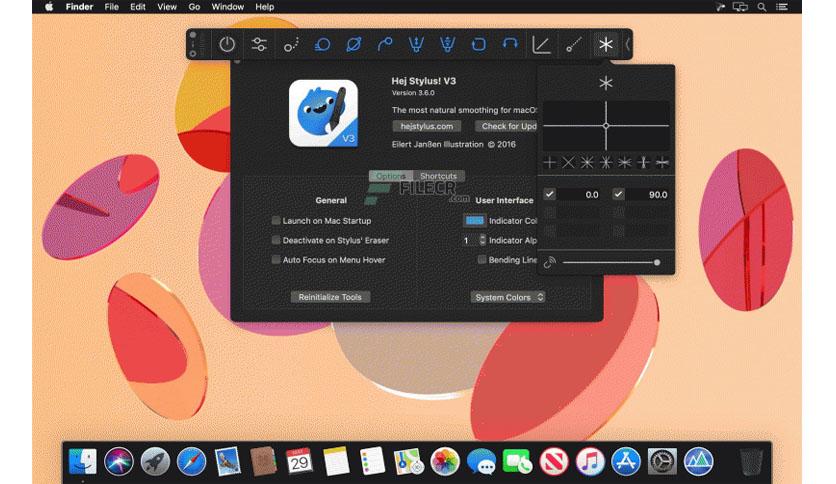This screenshot has height=484, width=836.
Task: Toggle the Bending Line checkbox
Action: (x=482, y=260)
